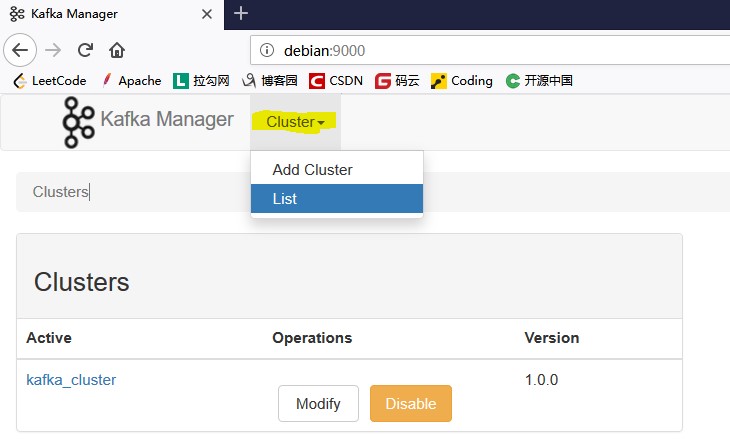Open the 拉勾网 bookmark

click(x=201, y=81)
